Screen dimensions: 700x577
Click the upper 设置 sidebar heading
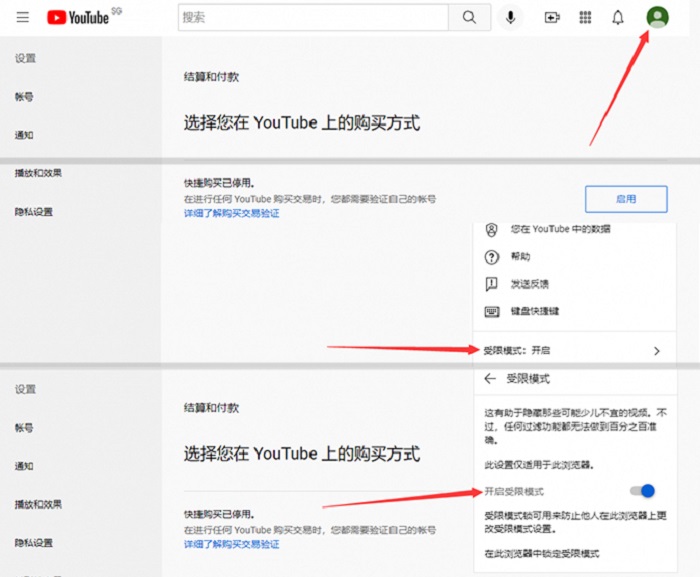click(x=25, y=58)
